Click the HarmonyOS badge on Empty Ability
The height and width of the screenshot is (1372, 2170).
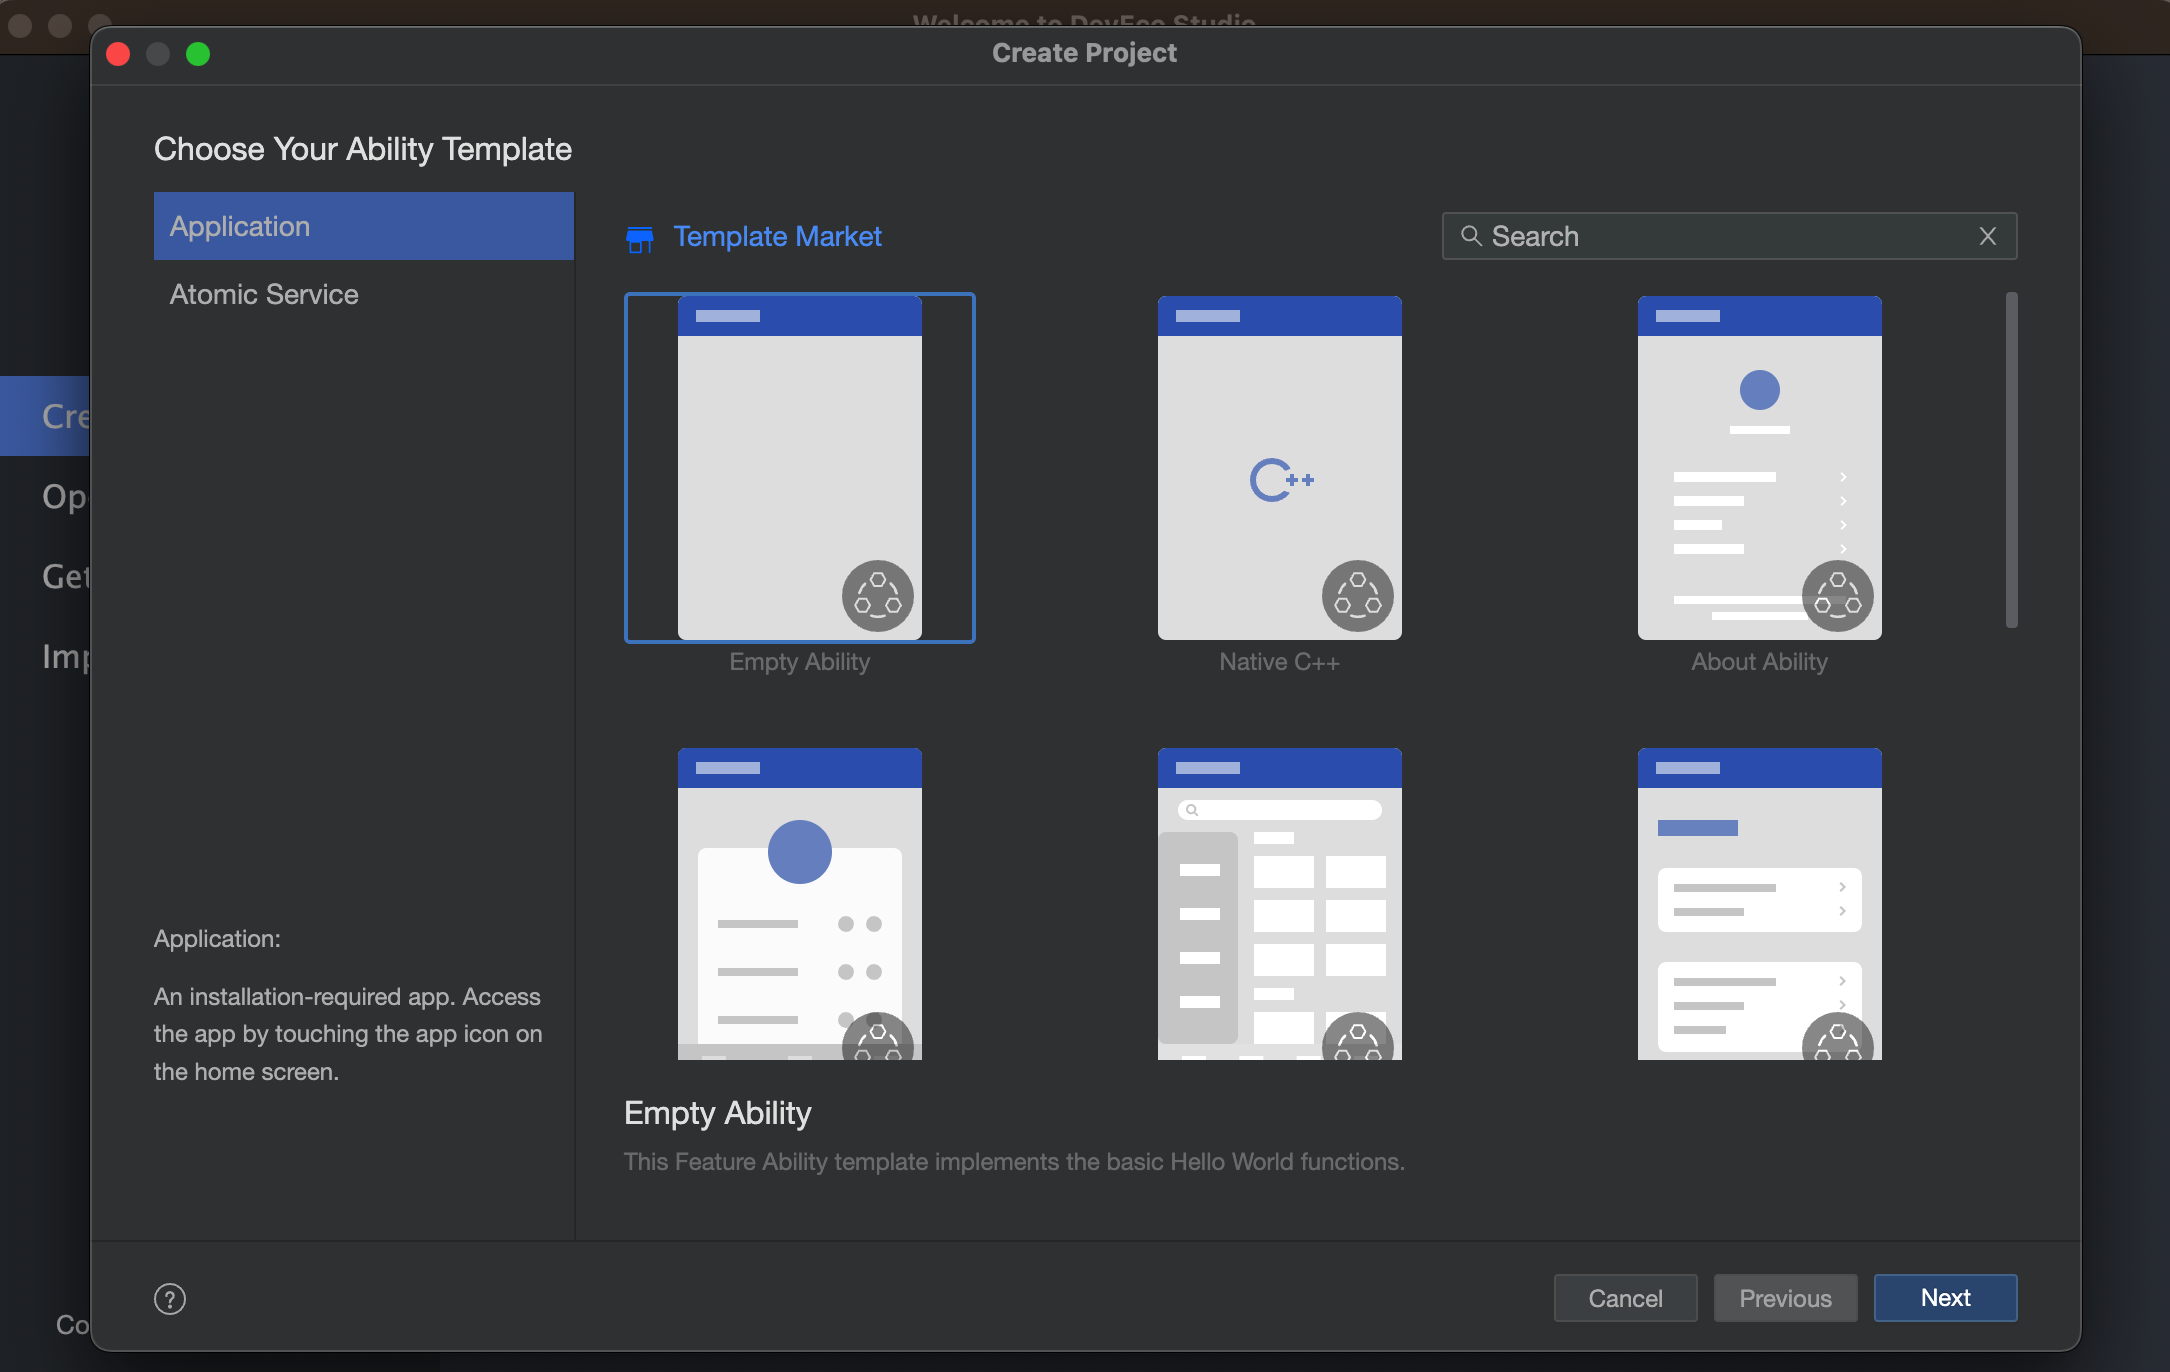click(x=878, y=596)
